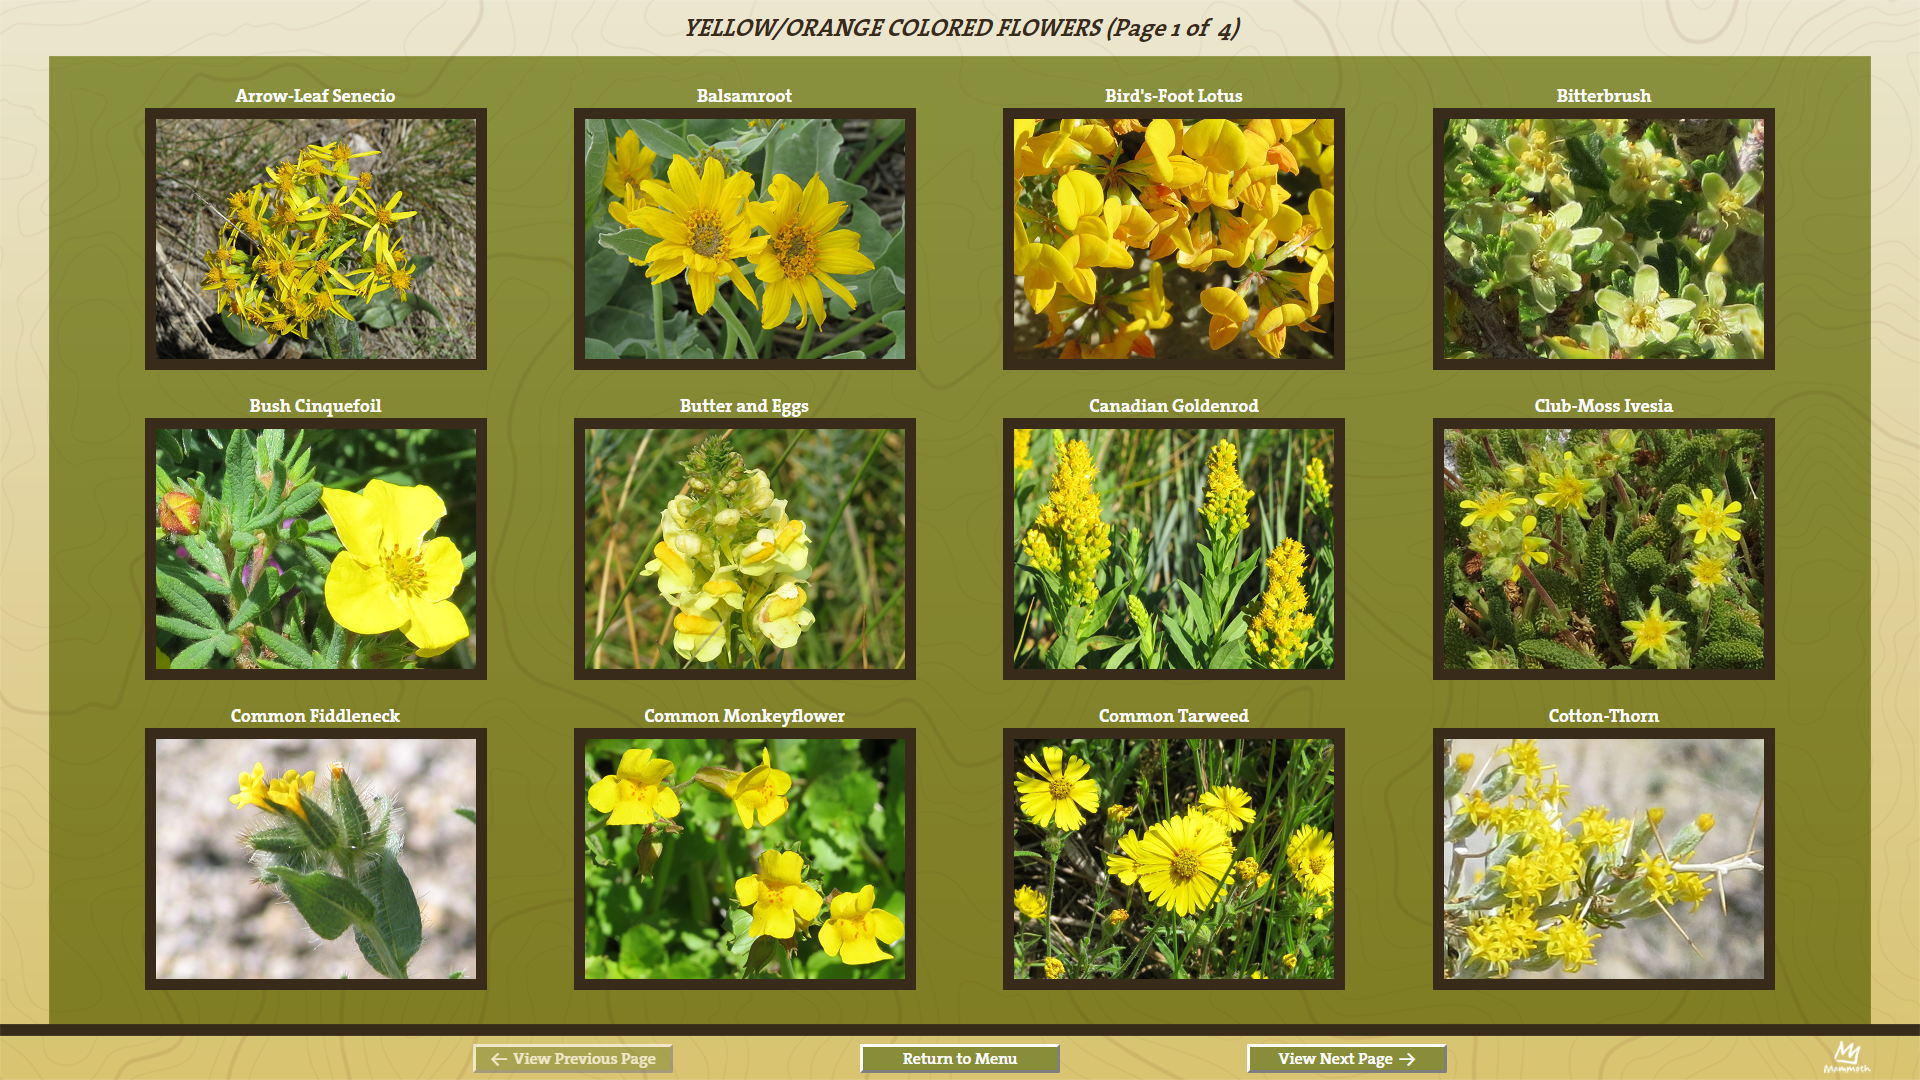Click the Bird's-Foot Lotus thumbnail
Image resolution: width=1920 pixels, height=1080 pixels.
(1173, 239)
